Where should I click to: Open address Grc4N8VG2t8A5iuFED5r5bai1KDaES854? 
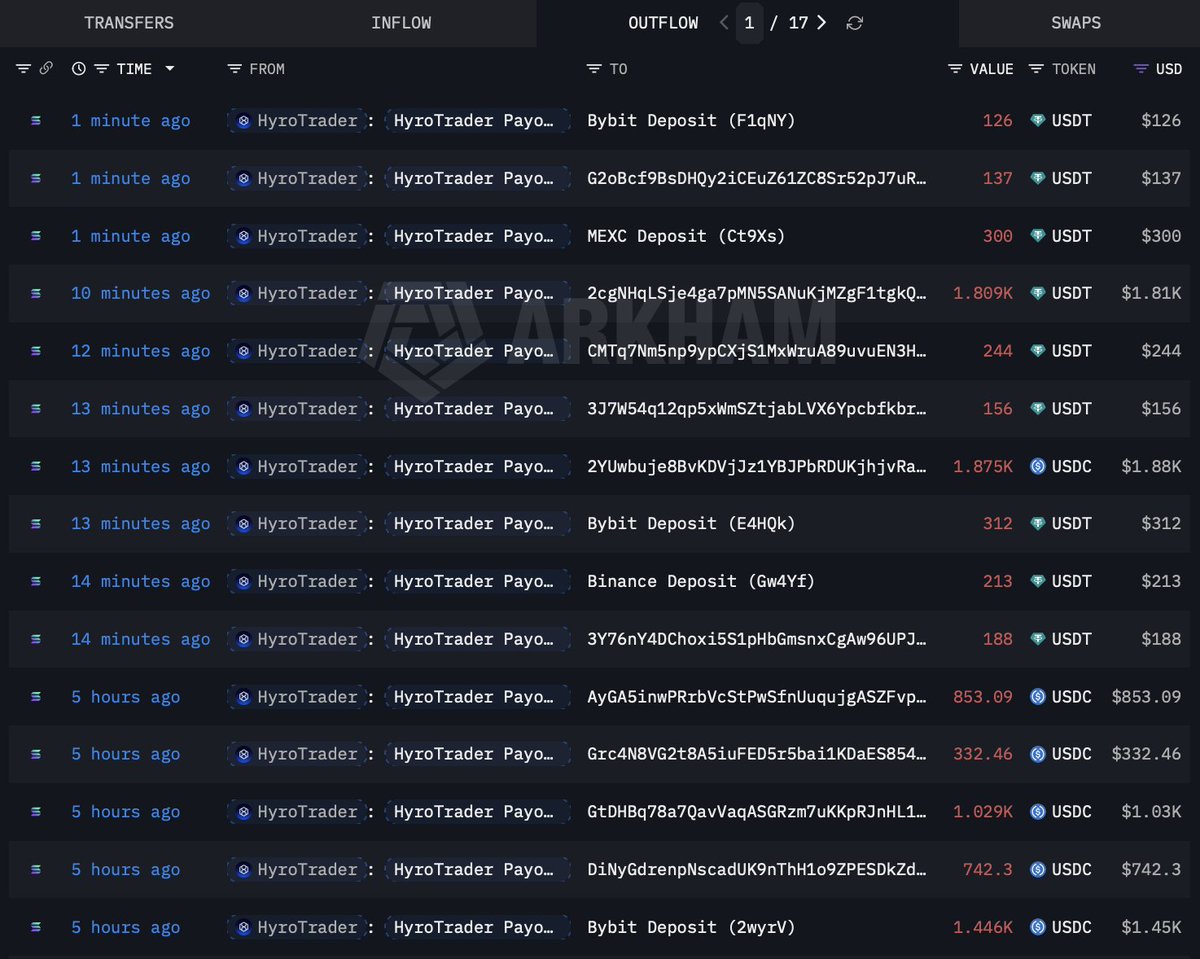[x=757, y=755]
